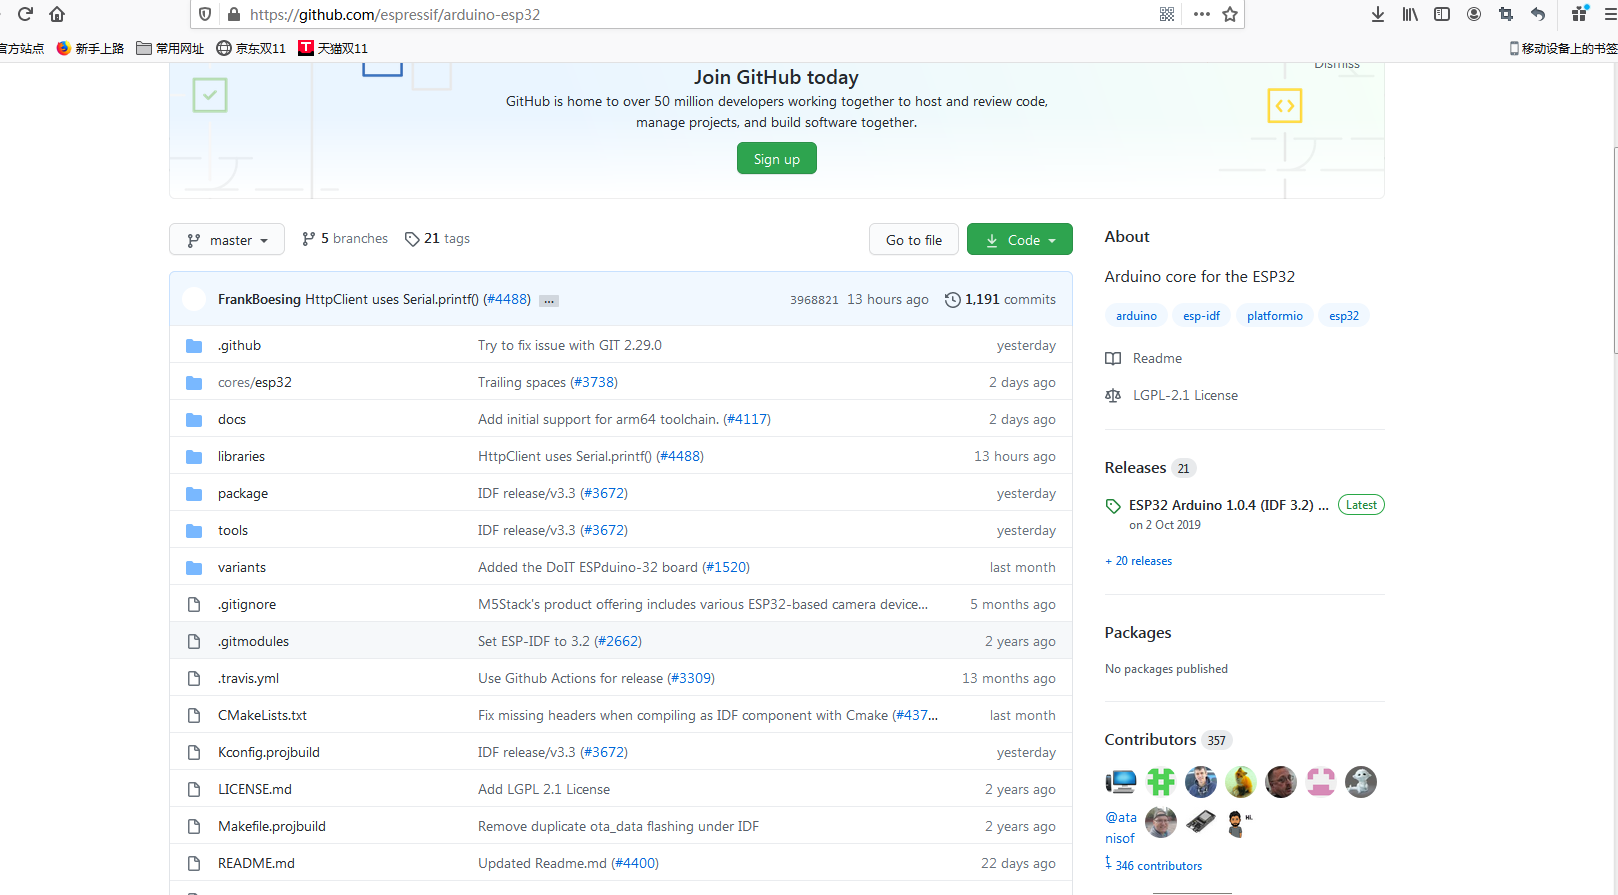The image size is (1618, 895).
Task: Open the green hash-pattern contributor avatar
Action: coord(1161,782)
